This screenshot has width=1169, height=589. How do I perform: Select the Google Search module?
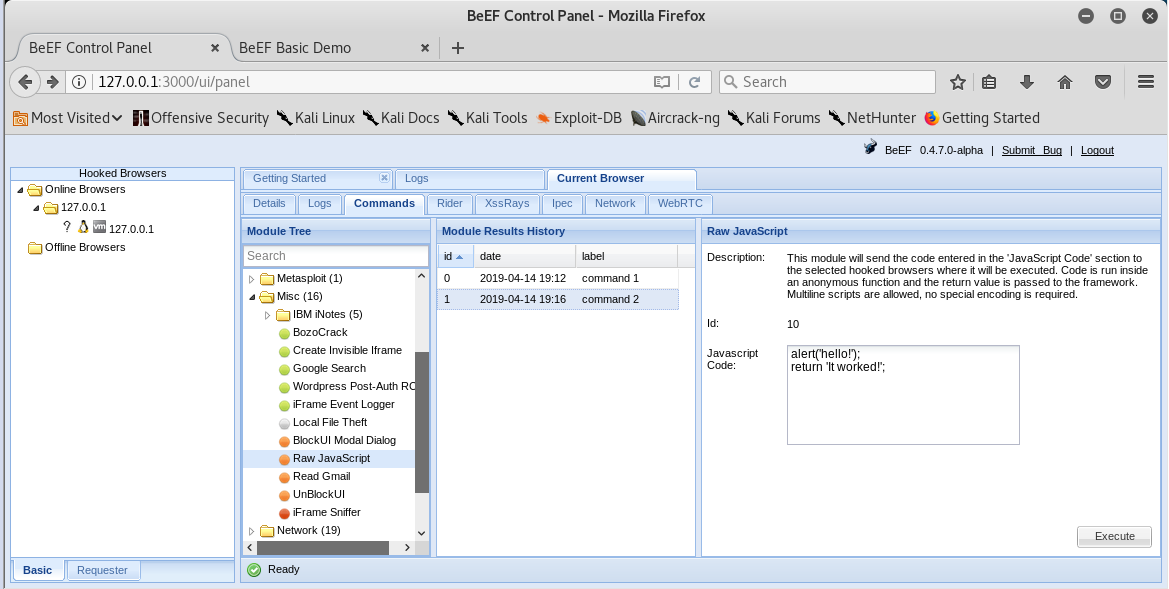tap(329, 368)
